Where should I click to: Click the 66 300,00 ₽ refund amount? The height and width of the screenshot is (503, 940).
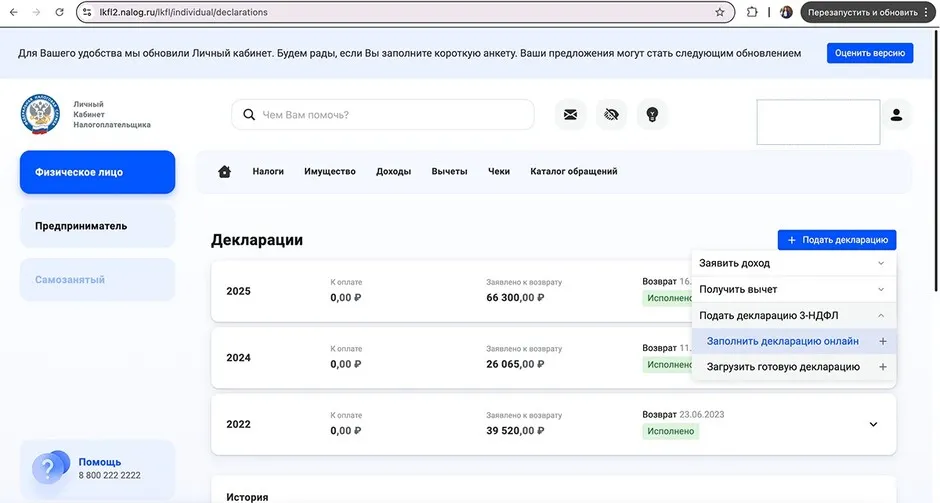click(515, 297)
